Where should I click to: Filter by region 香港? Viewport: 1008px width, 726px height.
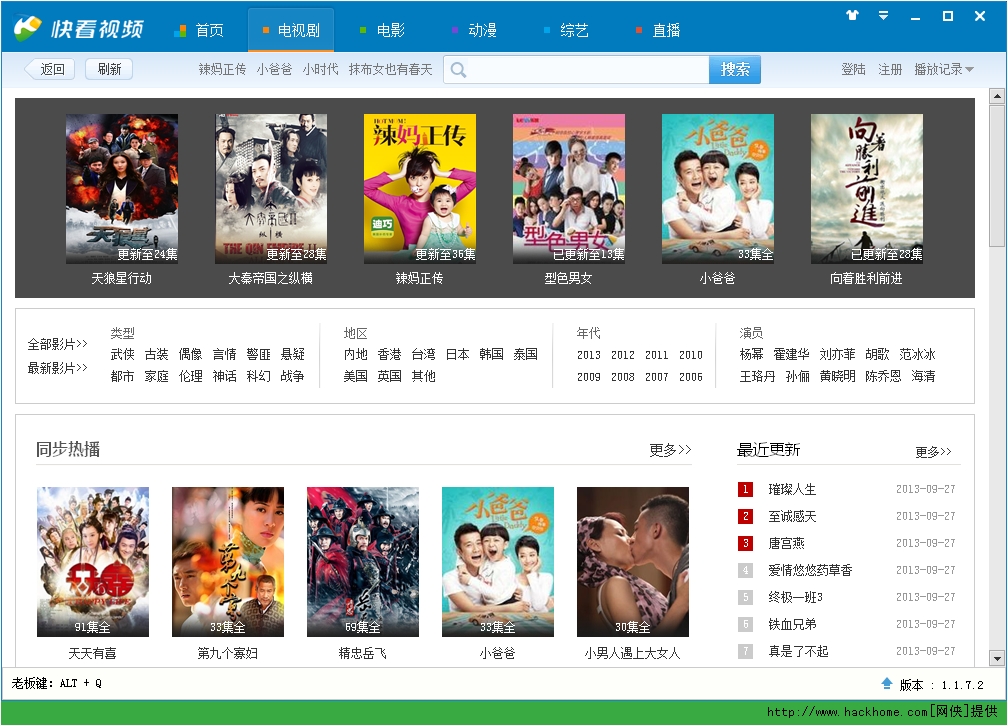coord(390,354)
